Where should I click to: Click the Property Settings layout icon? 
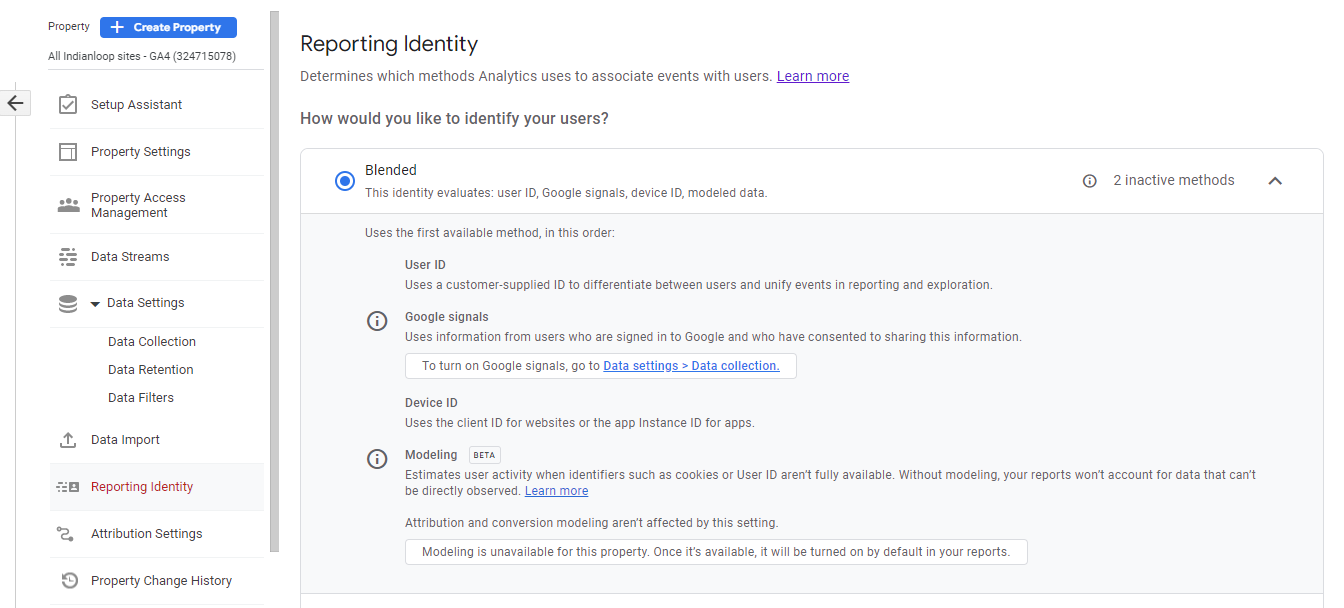click(x=68, y=152)
